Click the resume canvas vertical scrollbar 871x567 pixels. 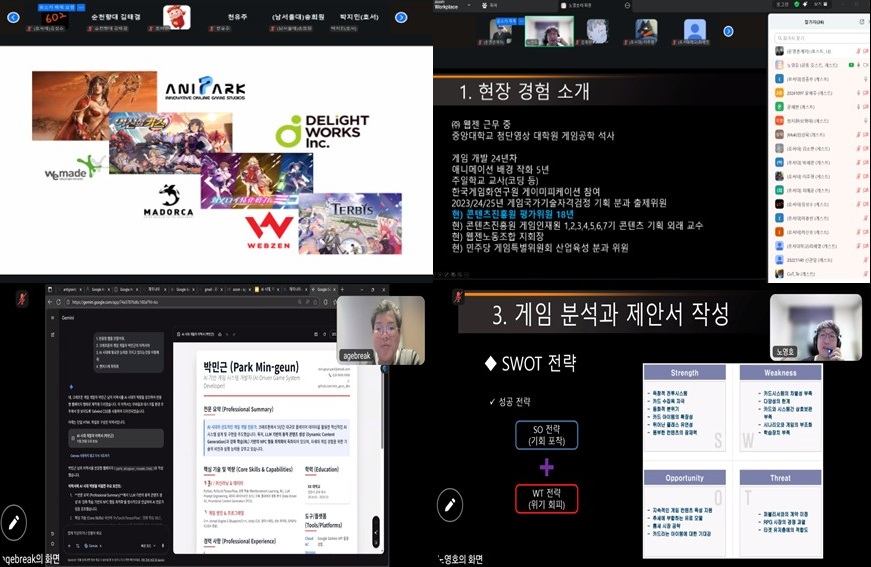tap(383, 409)
